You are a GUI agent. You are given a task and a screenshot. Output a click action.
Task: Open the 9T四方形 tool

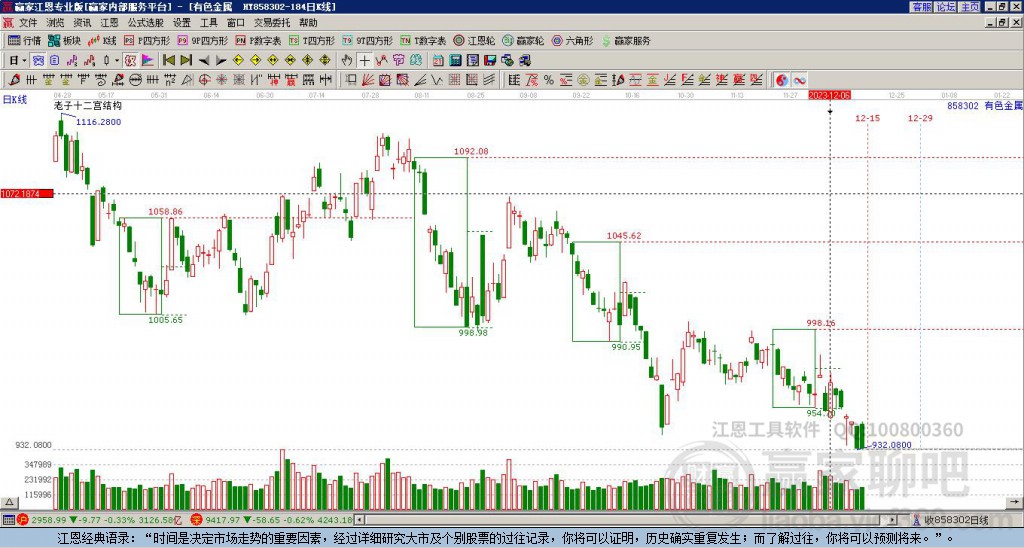[x=368, y=40]
